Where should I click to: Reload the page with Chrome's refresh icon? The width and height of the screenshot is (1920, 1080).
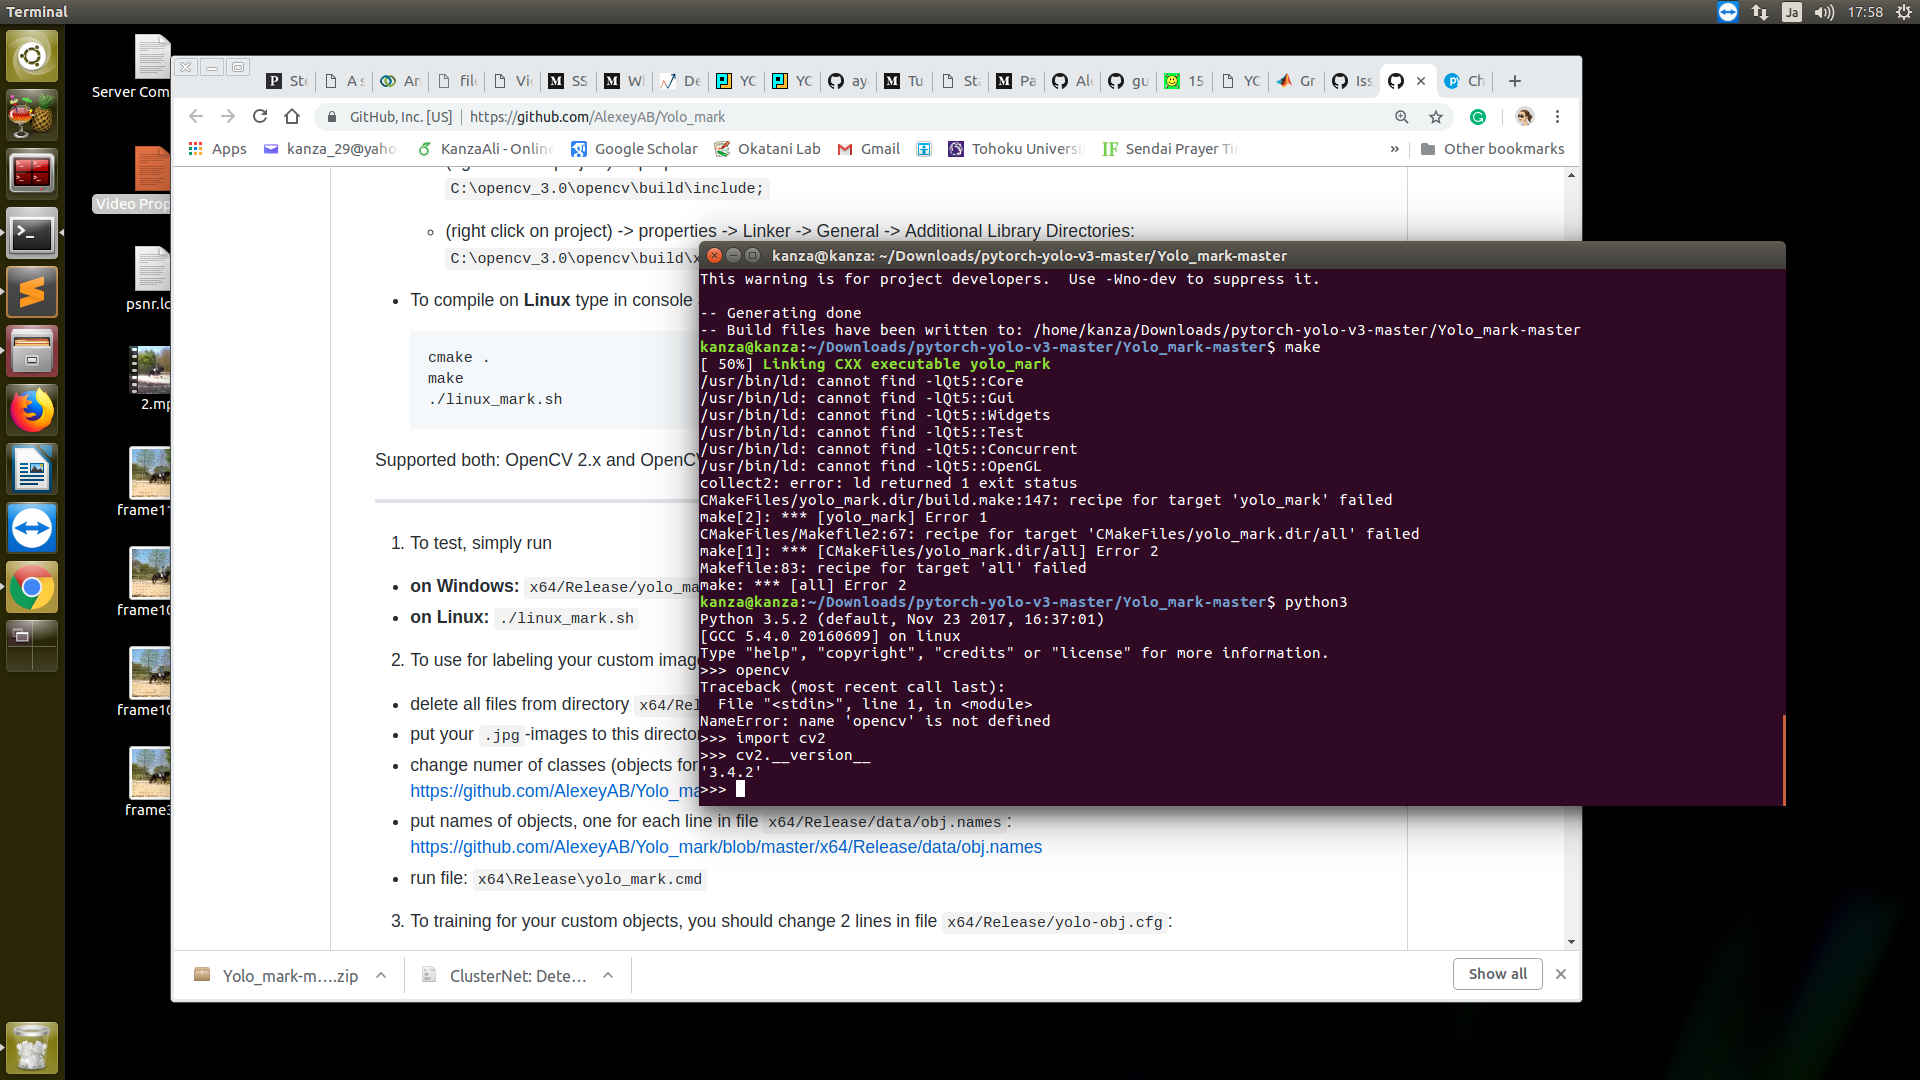260,117
